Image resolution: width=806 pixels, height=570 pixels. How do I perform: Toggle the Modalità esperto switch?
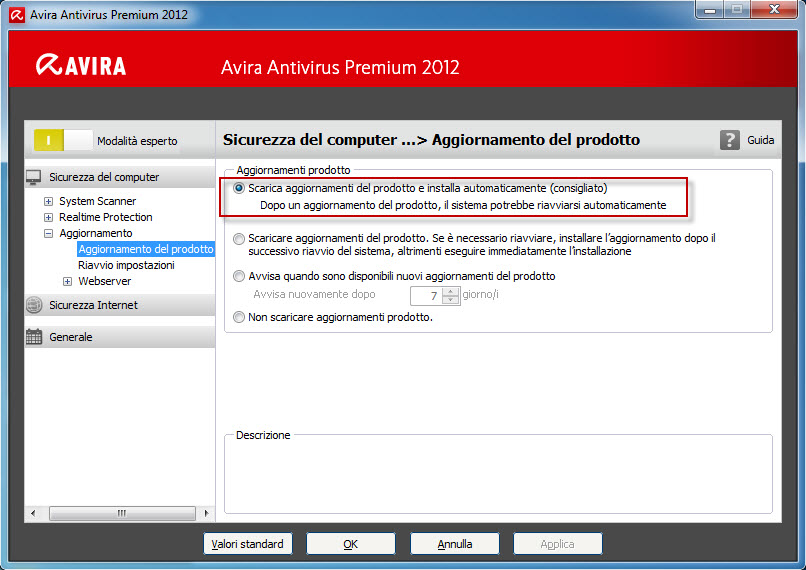click(x=63, y=140)
